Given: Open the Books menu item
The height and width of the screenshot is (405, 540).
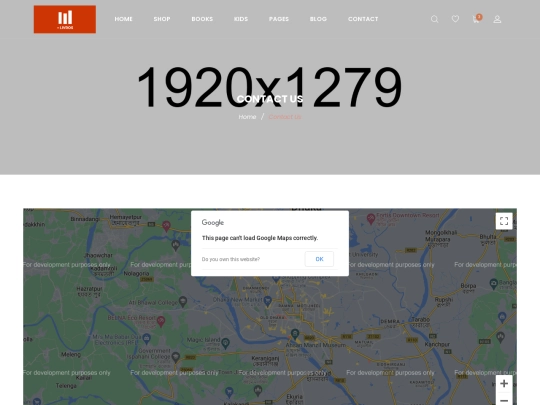Looking at the screenshot, I should tap(202, 19).
